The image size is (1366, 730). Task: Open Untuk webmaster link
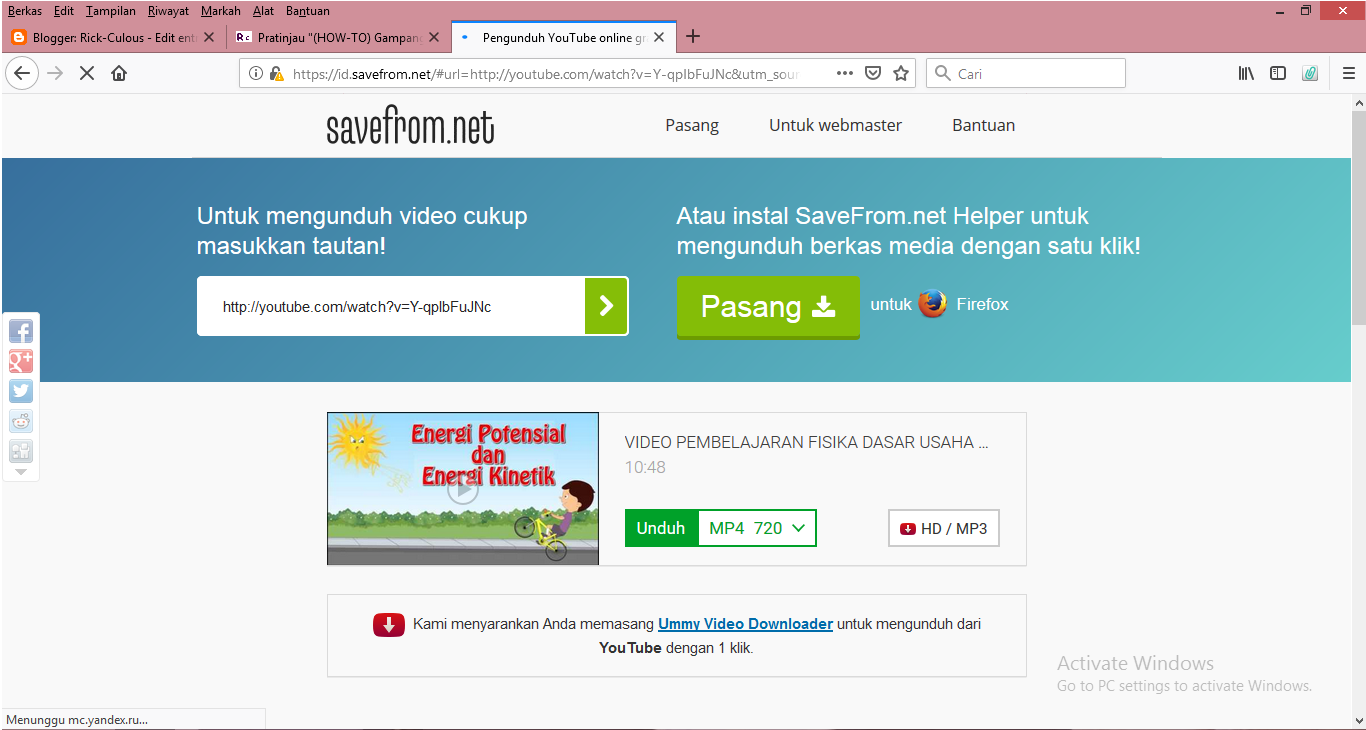coord(835,125)
